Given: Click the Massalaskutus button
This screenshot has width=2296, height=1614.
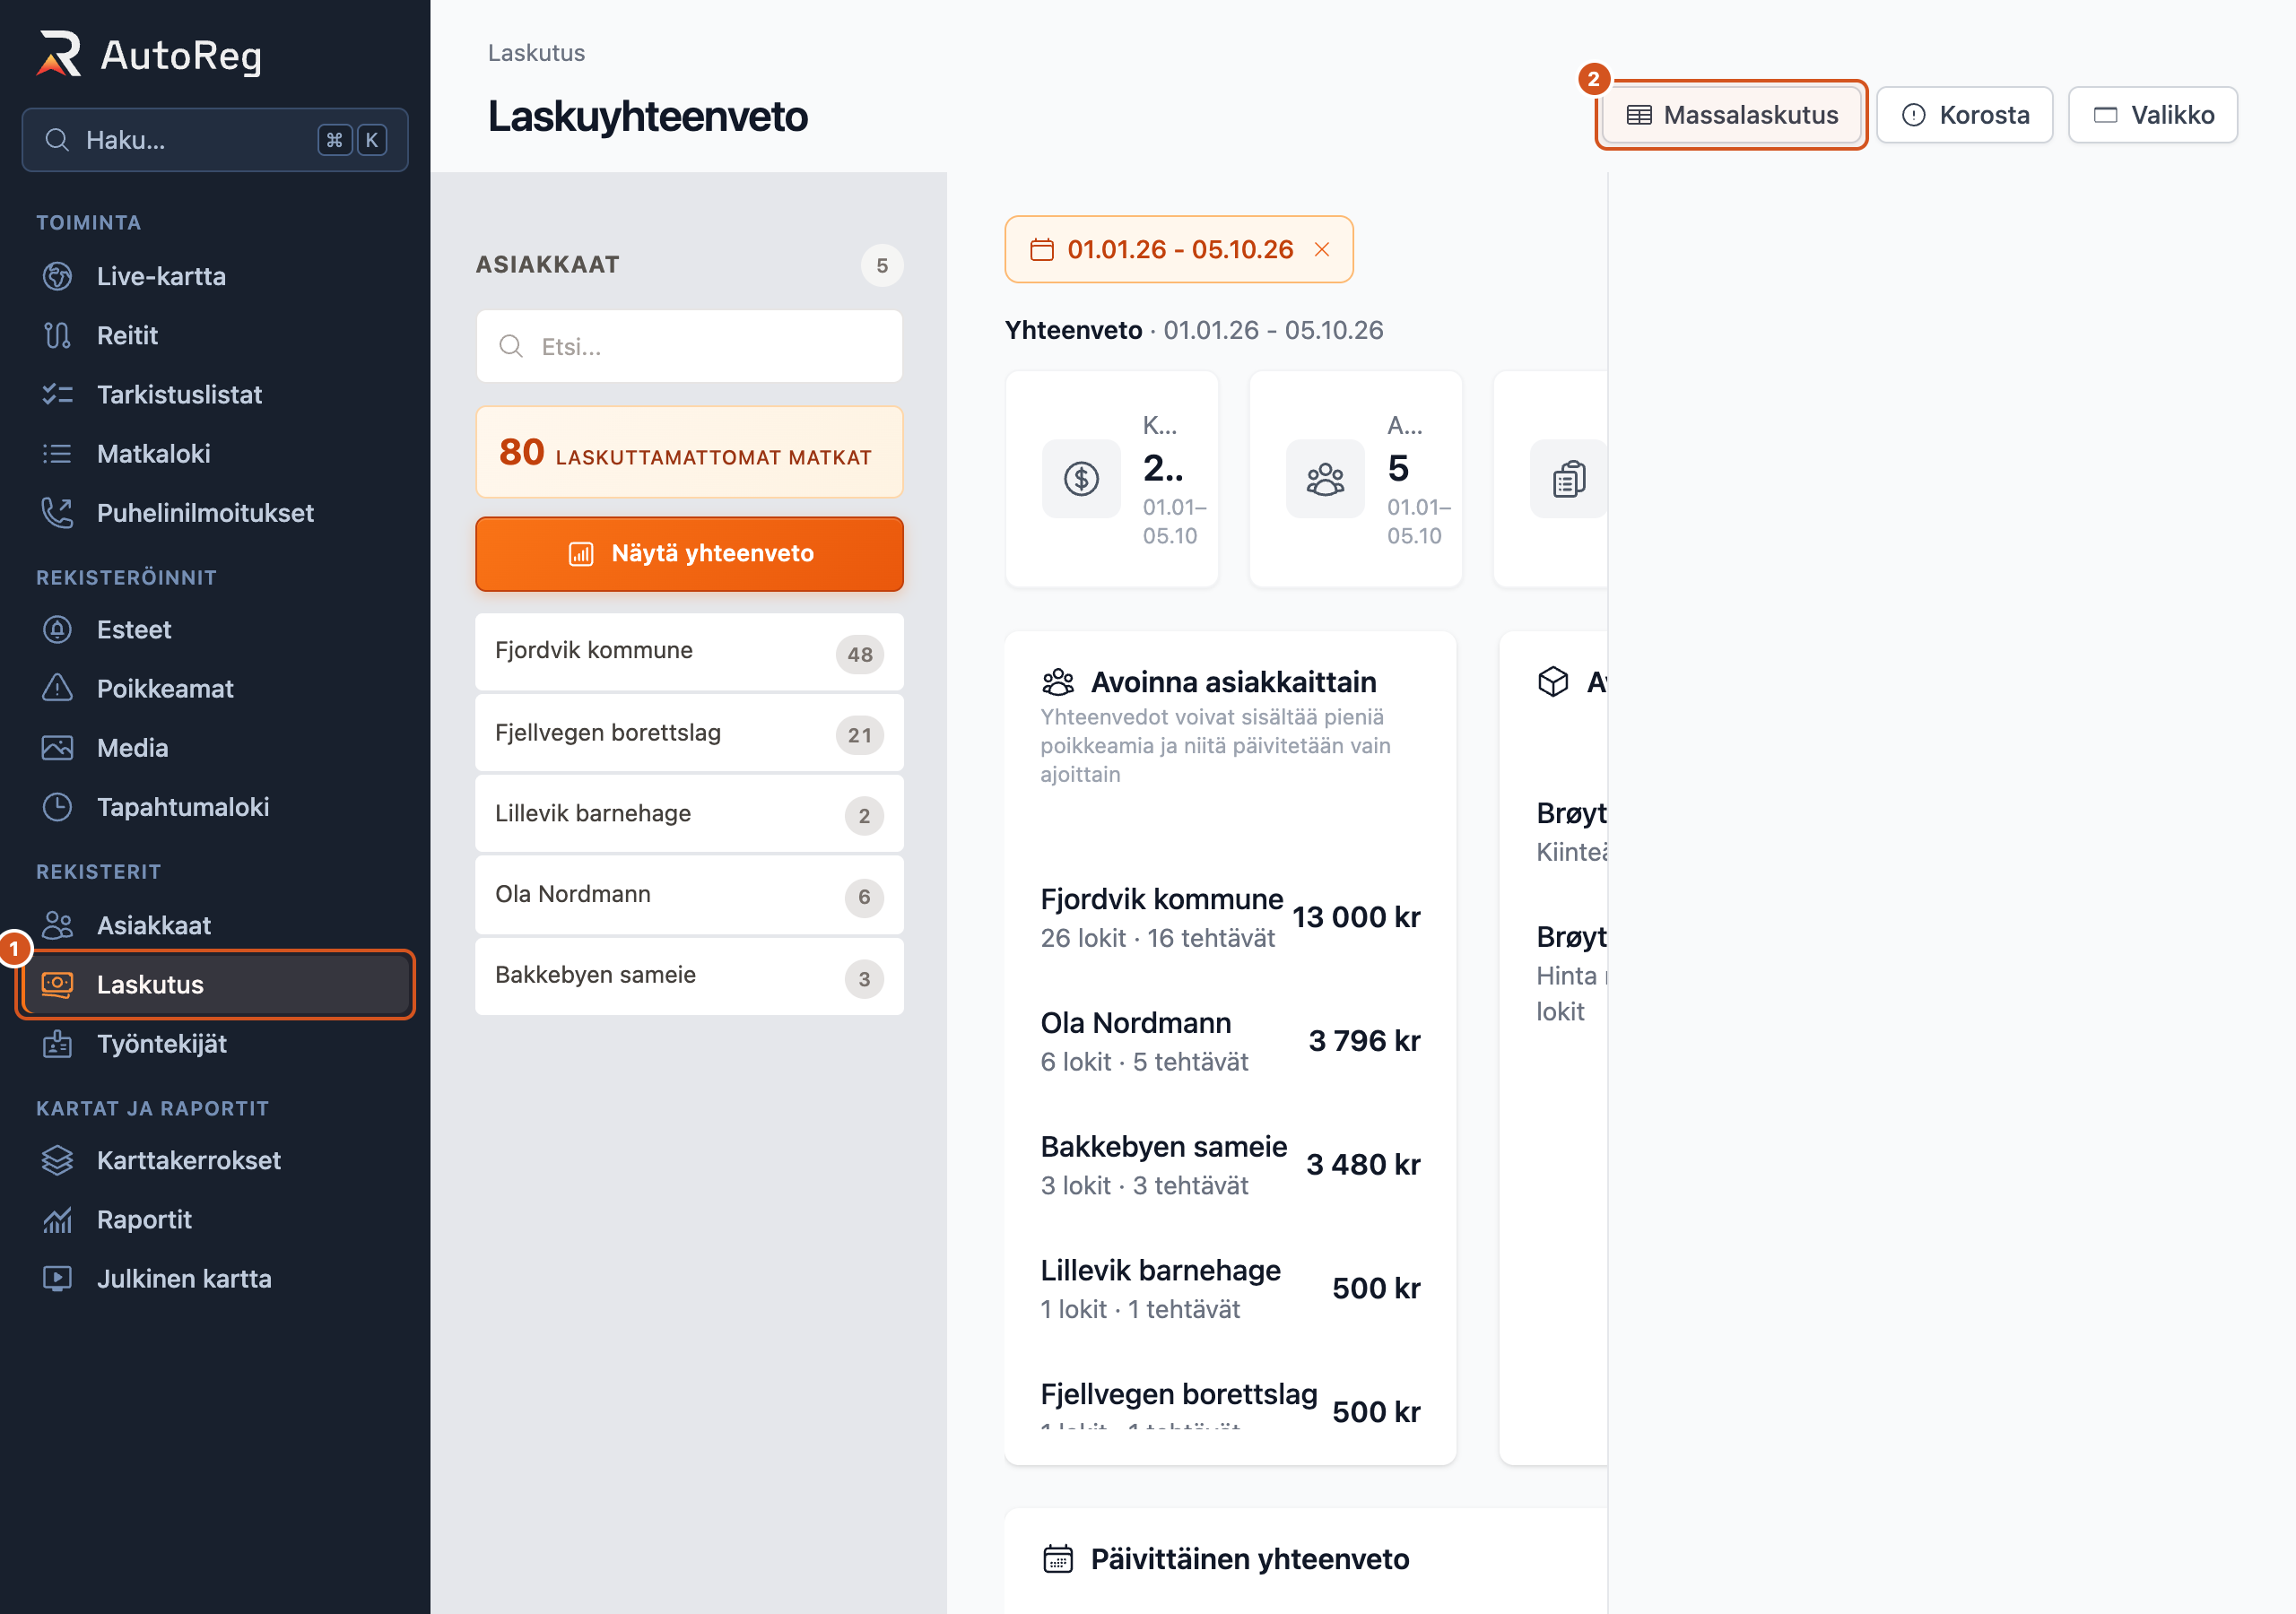Looking at the screenshot, I should click(1731, 115).
